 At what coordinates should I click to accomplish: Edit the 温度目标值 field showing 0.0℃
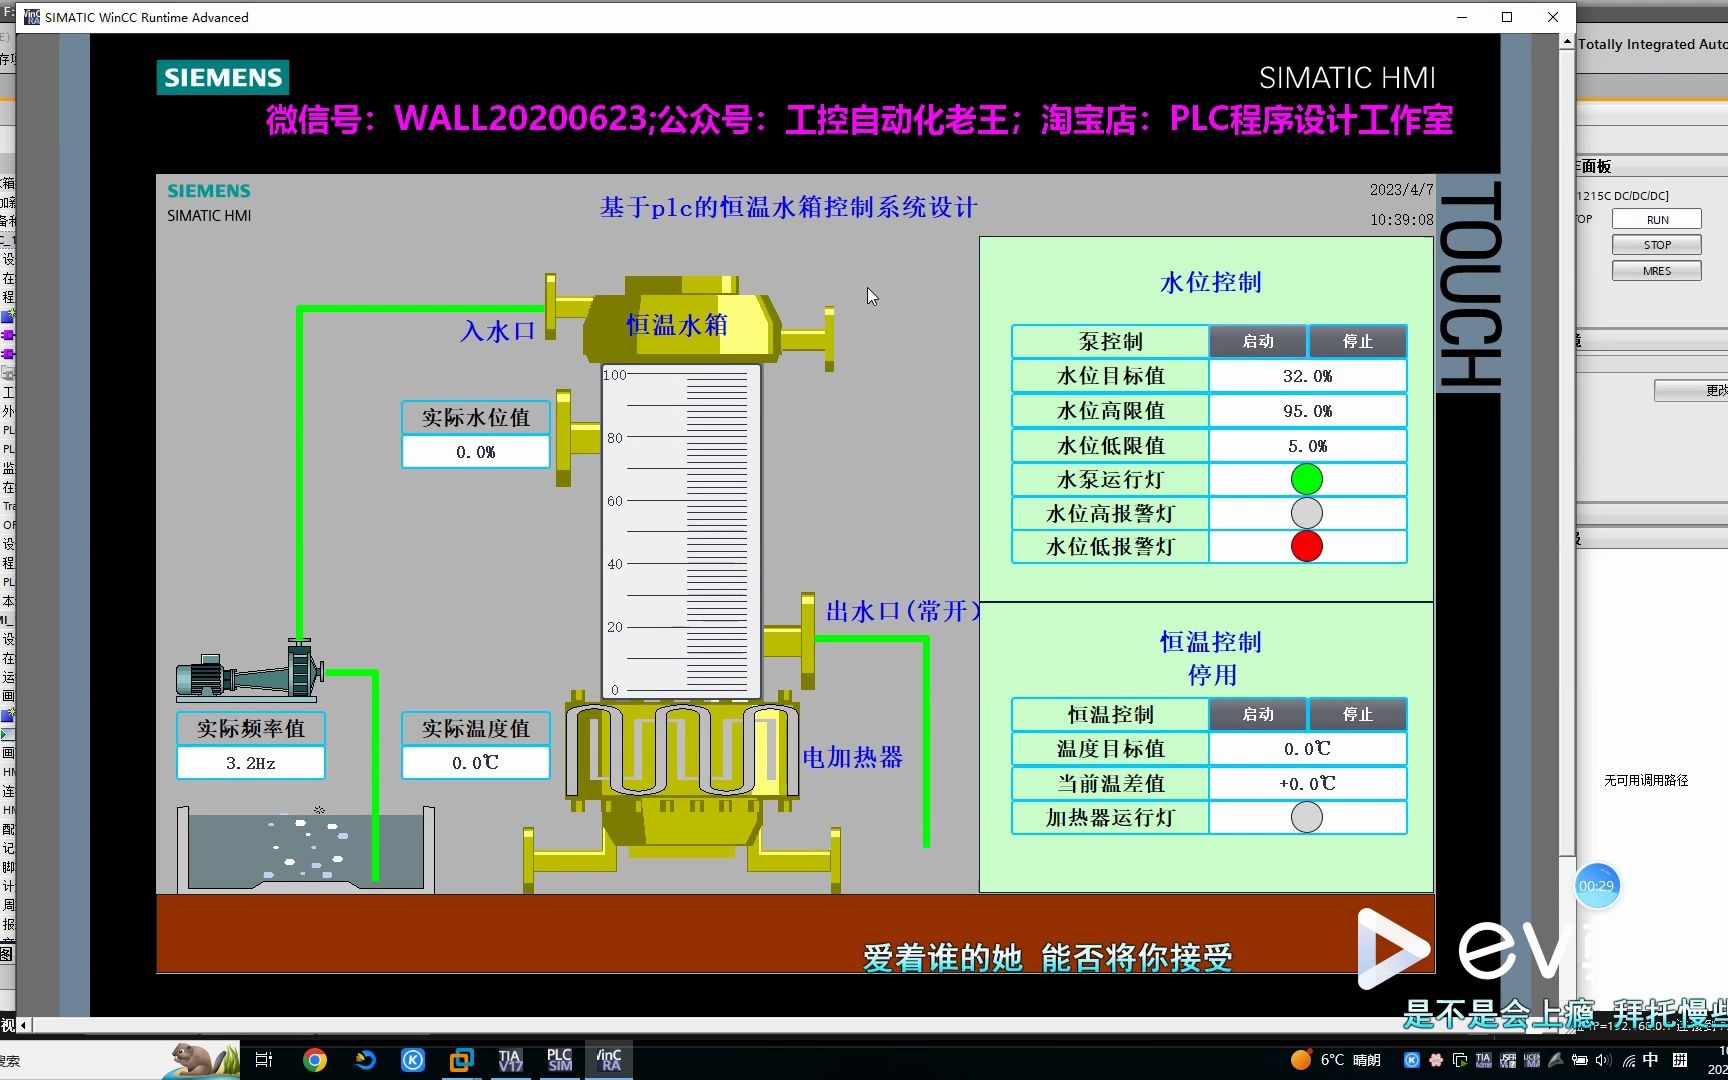click(1307, 749)
